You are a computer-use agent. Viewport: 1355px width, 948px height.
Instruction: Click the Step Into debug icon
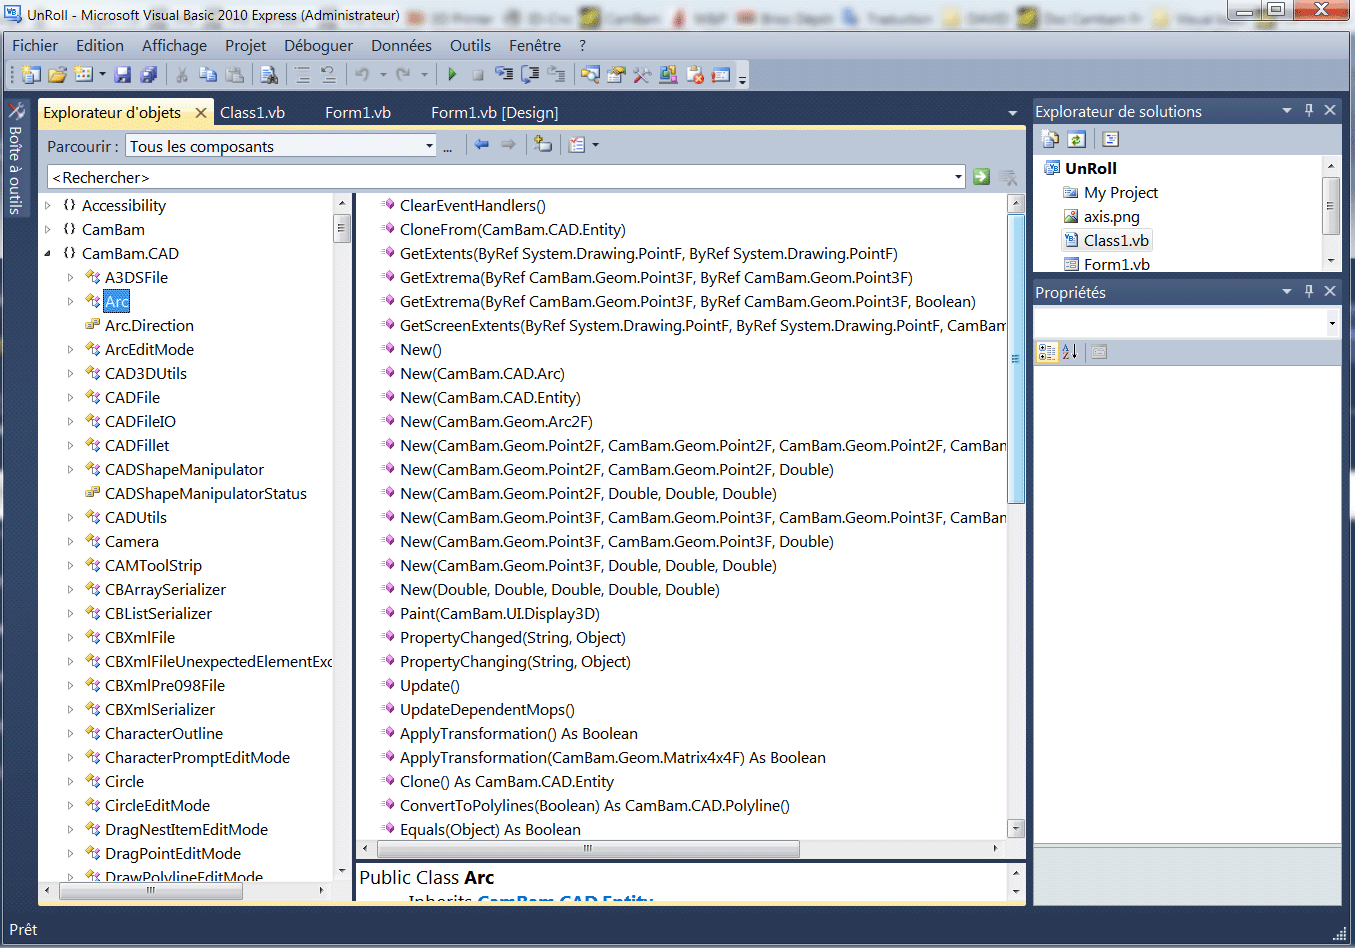pyautogui.click(x=504, y=75)
